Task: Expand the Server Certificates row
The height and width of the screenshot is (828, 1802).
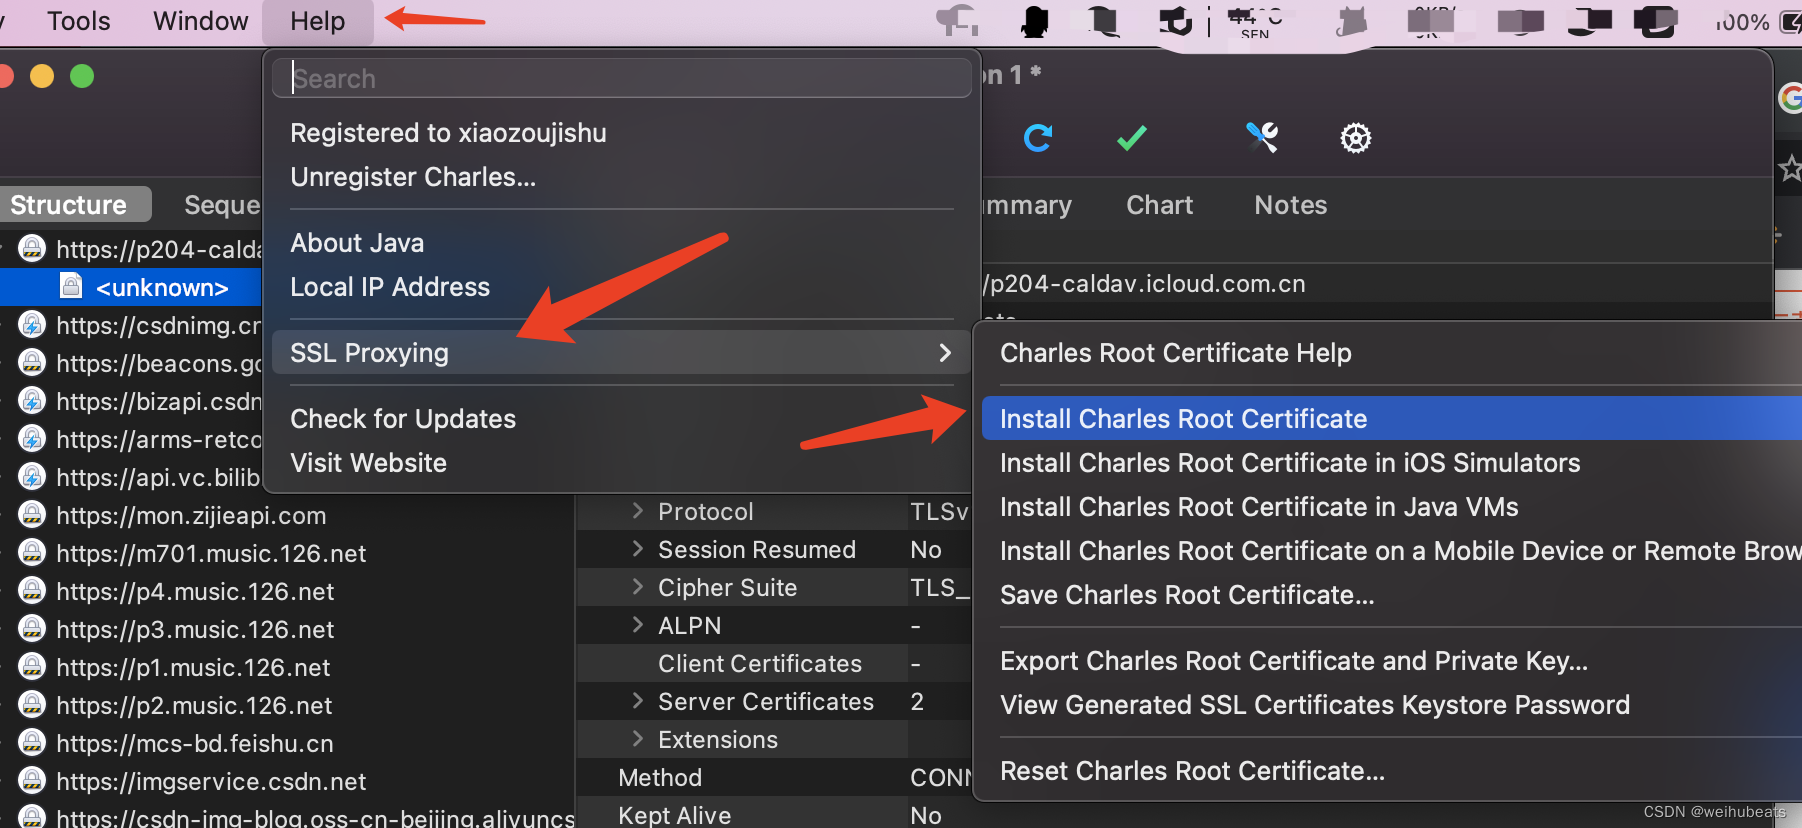Action: coord(638,701)
